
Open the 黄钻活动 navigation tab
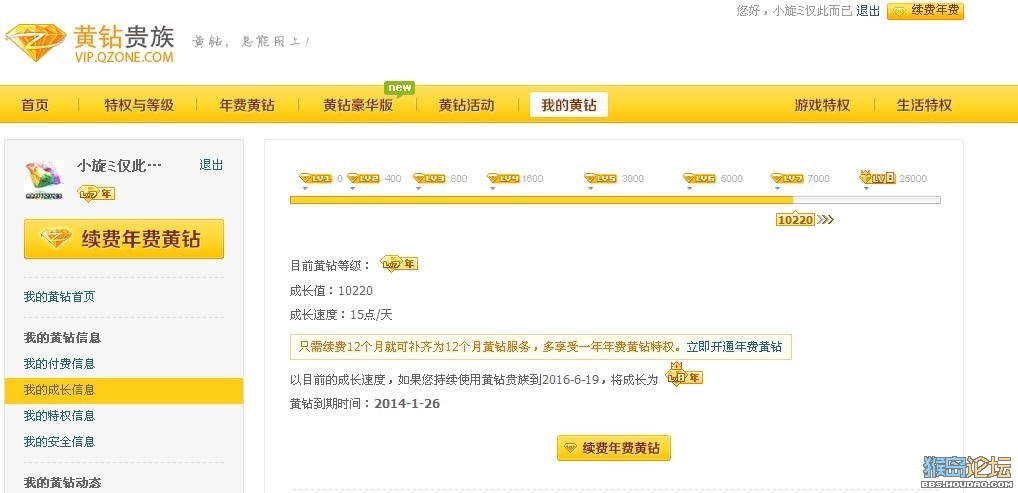pos(466,105)
